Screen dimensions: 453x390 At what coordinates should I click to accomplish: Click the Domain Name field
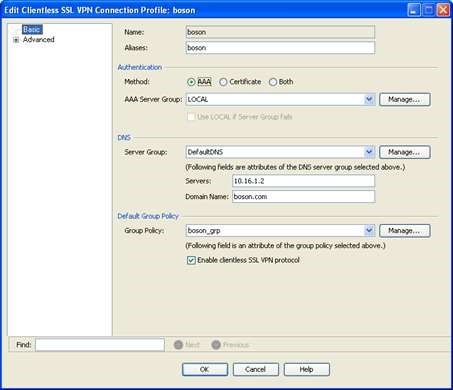point(303,197)
